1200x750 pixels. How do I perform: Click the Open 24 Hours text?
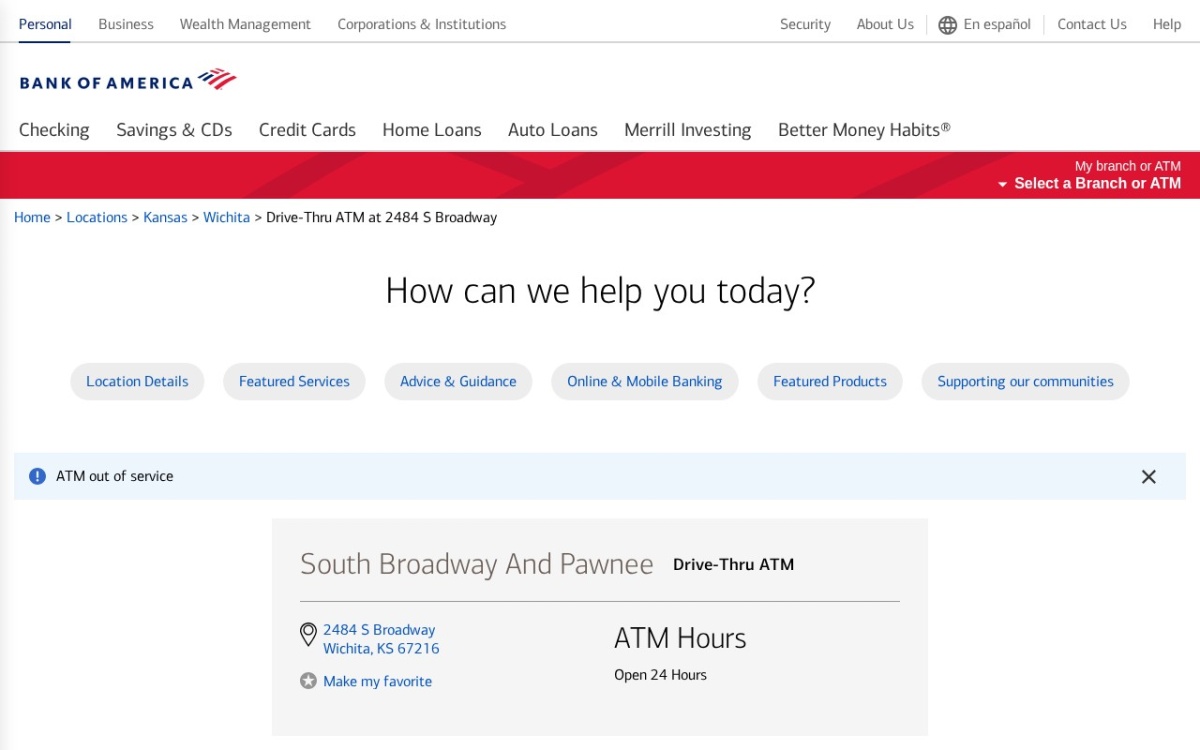pos(660,675)
